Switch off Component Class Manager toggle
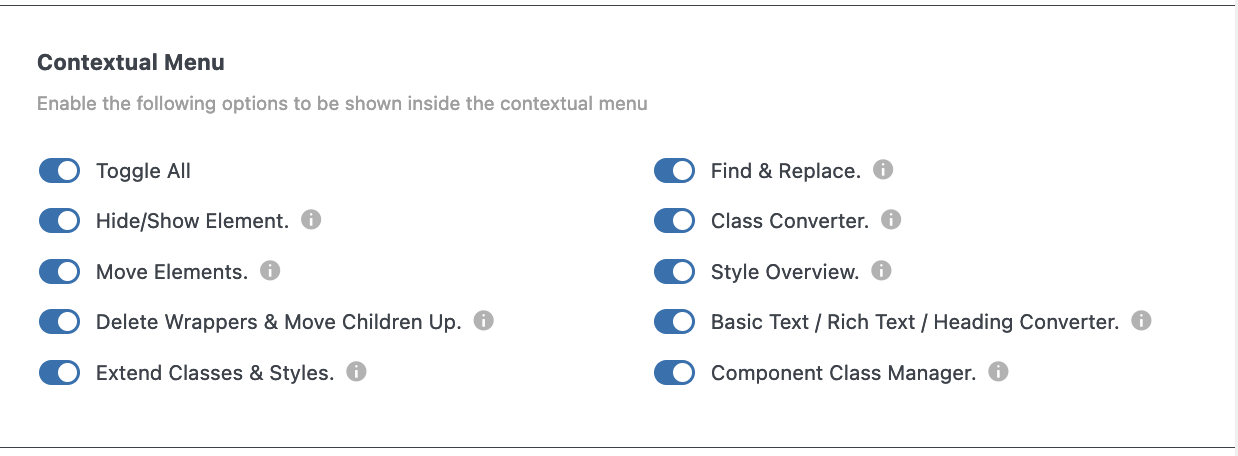This screenshot has width=1238, height=456. [x=674, y=373]
